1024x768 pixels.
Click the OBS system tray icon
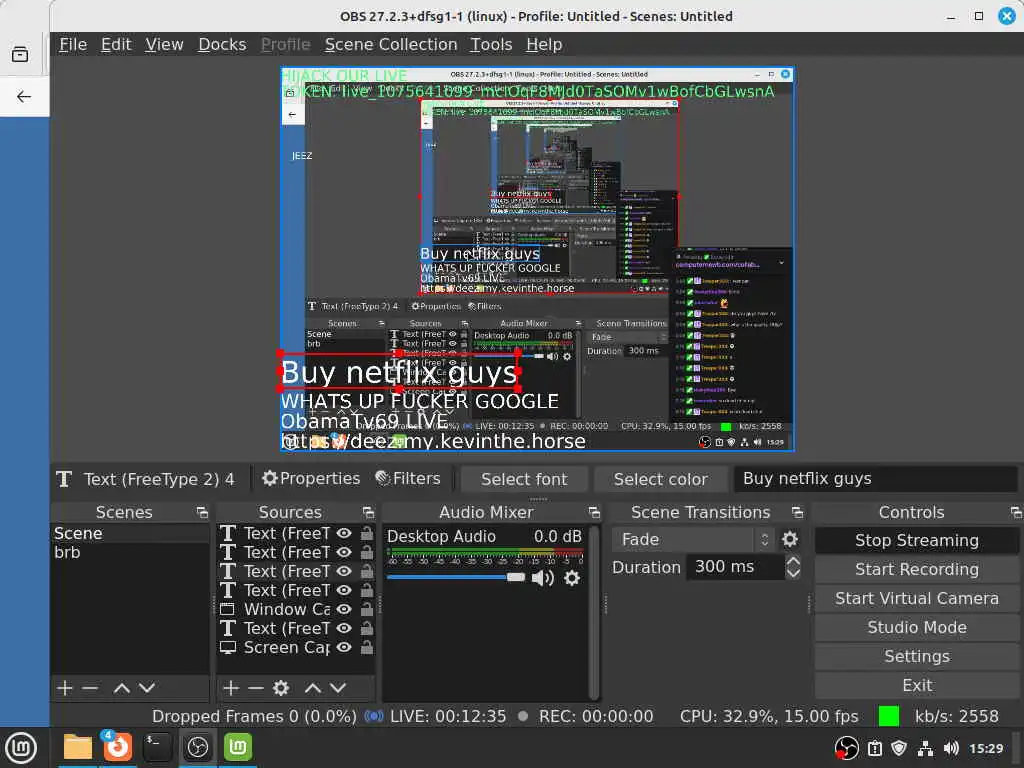[847, 748]
